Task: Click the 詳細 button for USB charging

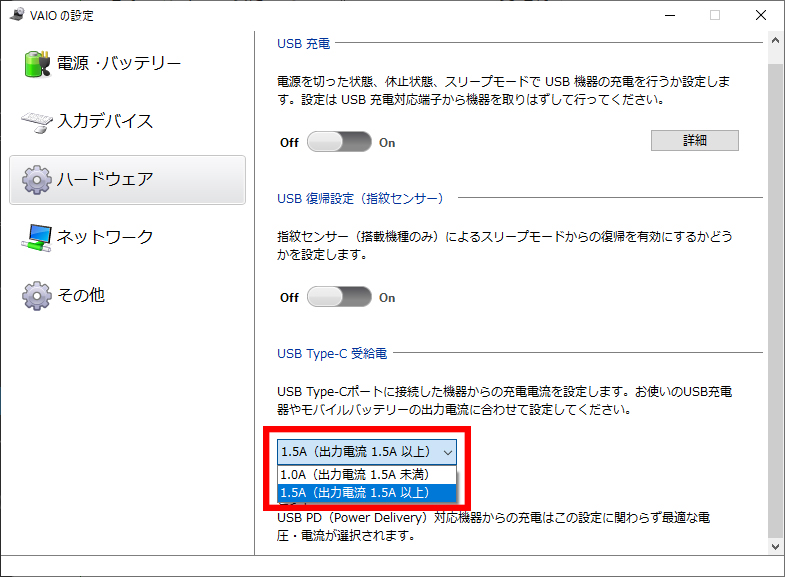Action: tap(694, 141)
